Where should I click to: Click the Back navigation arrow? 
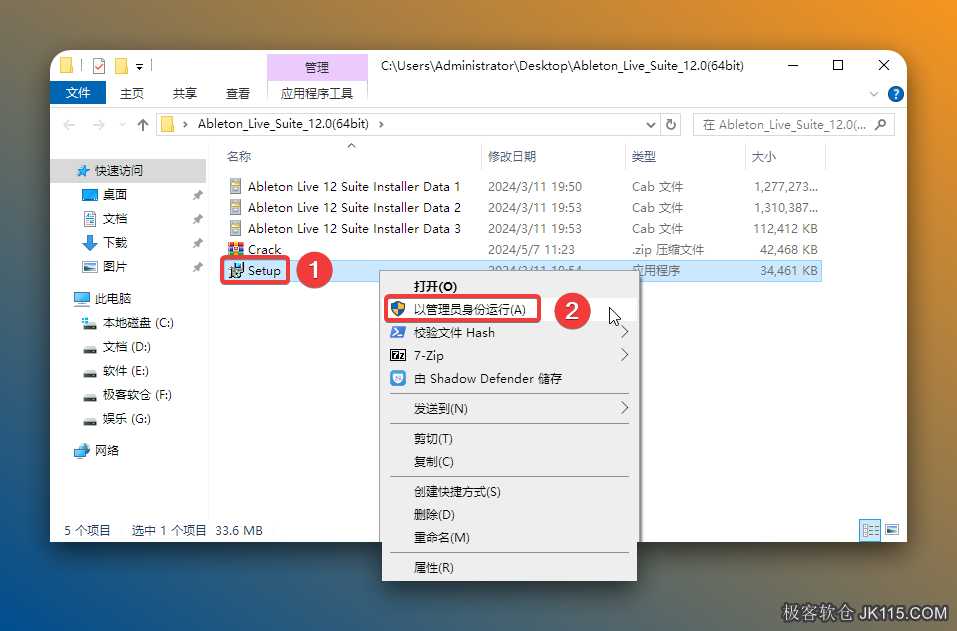69,124
